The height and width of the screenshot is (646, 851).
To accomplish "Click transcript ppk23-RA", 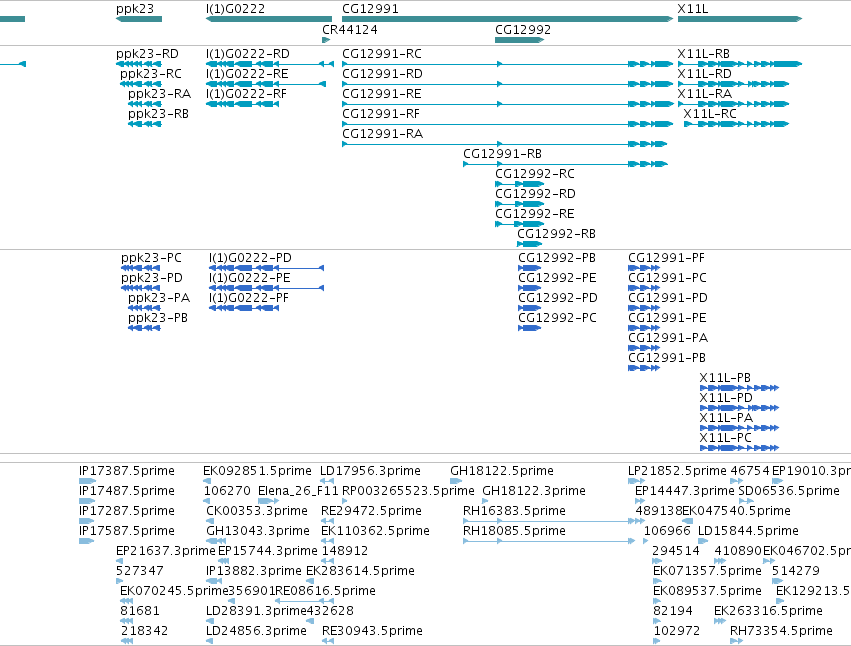I will (x=145, y=104).
